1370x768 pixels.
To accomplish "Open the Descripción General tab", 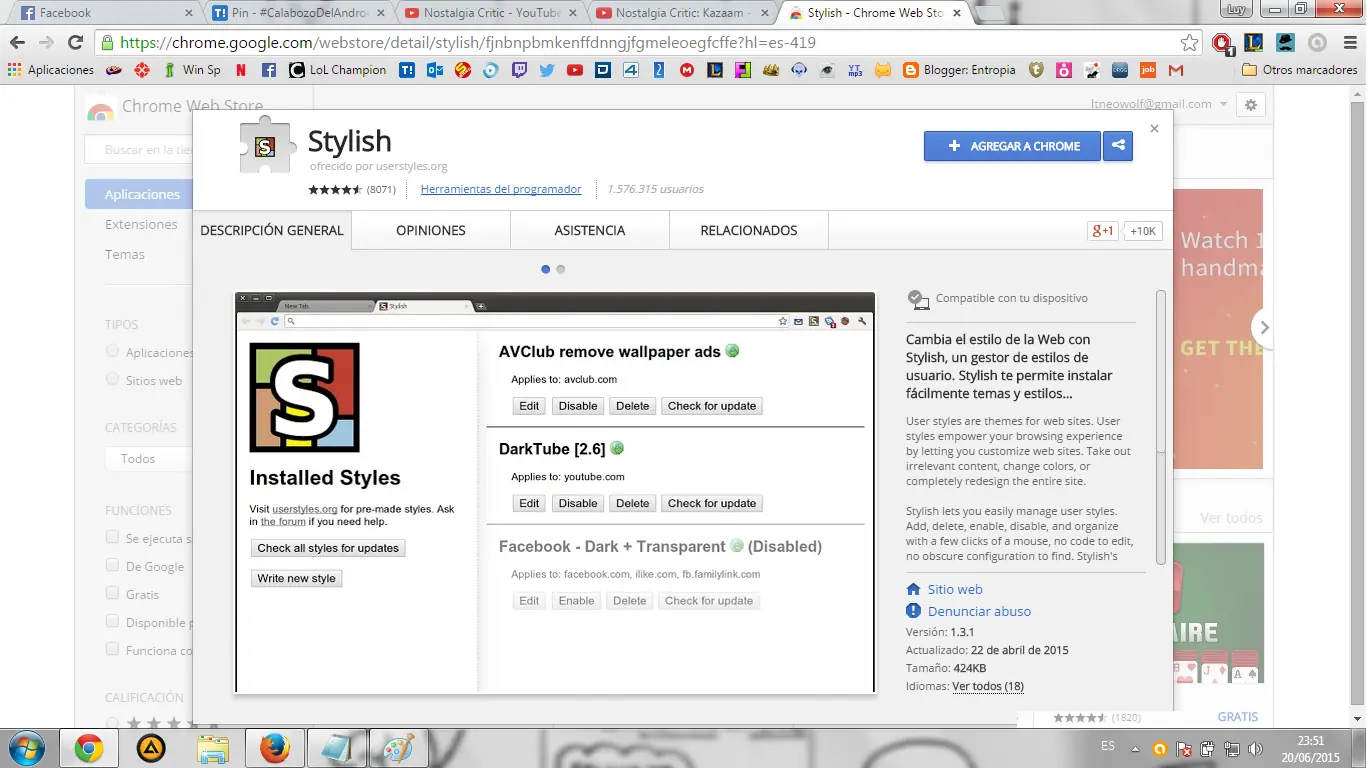I will pyautogui.click(x=272, y=230).
